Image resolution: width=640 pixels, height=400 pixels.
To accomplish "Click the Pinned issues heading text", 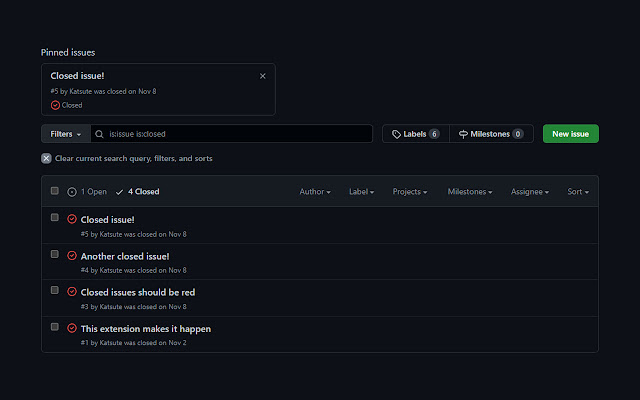I will (68, 53).
